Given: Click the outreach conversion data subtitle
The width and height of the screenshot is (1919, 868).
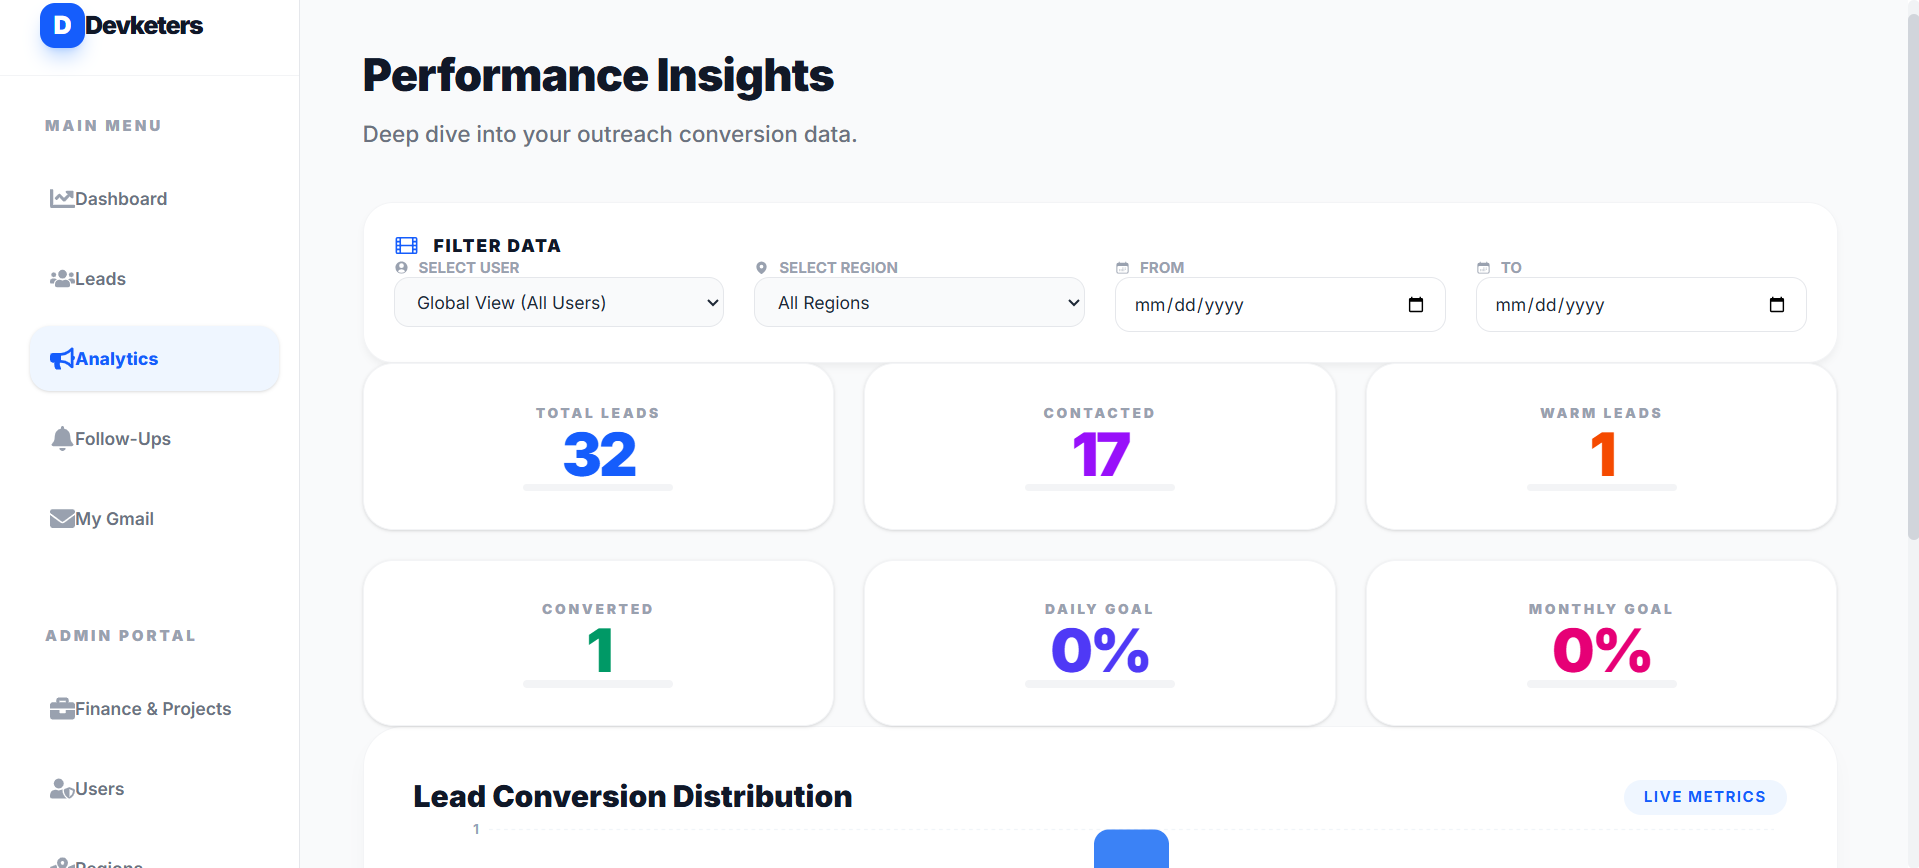Looking at the screenshot, I should (610, 135).
